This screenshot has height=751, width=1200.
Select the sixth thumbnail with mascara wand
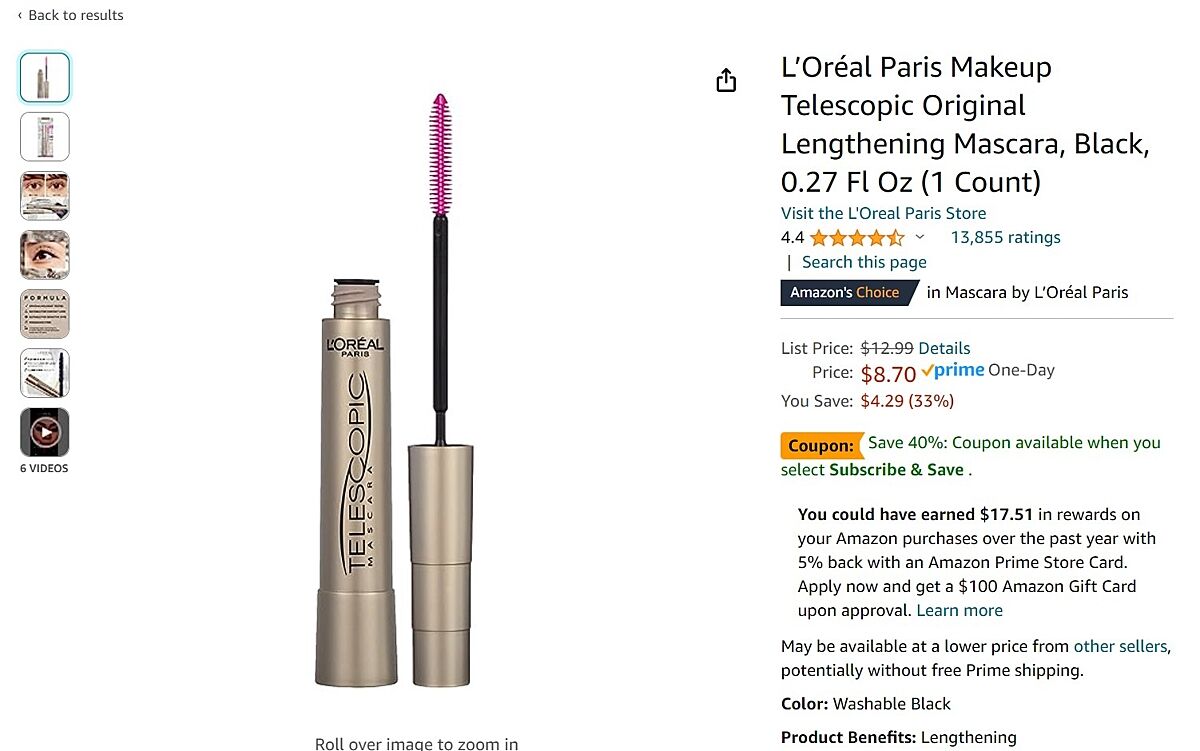point(45,373)
